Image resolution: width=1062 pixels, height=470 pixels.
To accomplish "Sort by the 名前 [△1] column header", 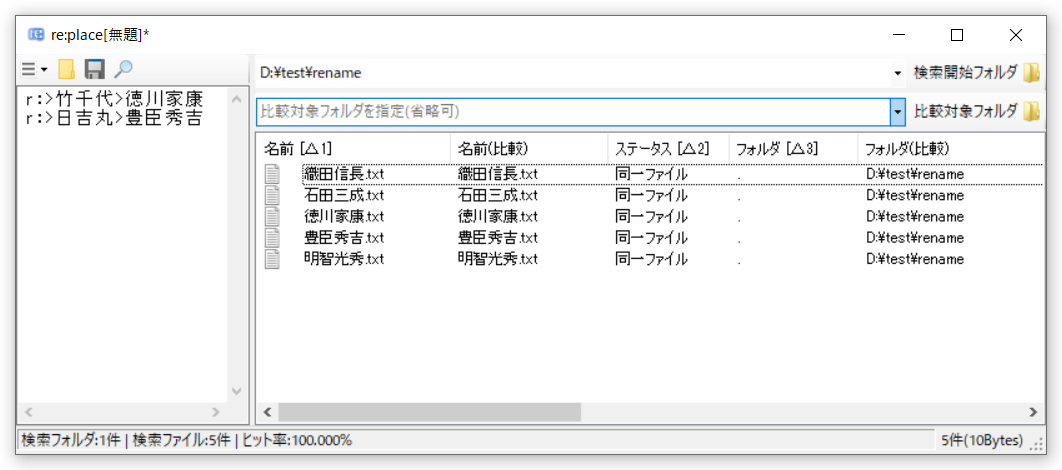I will point(353,148).
